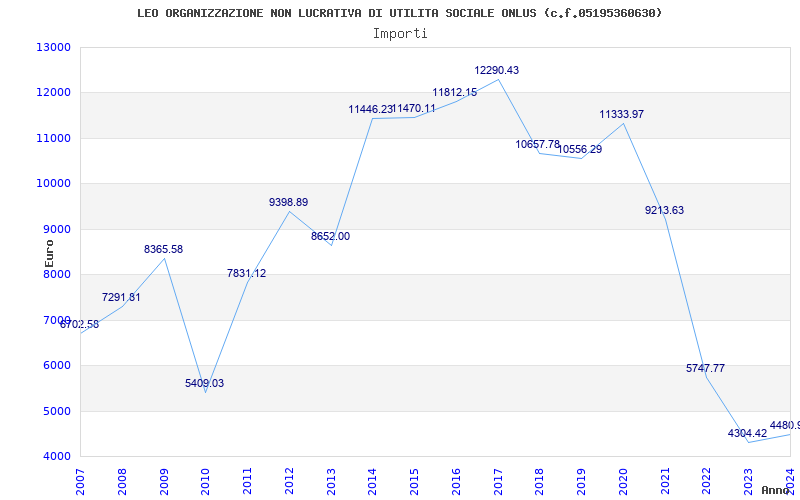Click the y-axis tick 8000
Viewport: 800px width, 500px height.
coord(56,274)
